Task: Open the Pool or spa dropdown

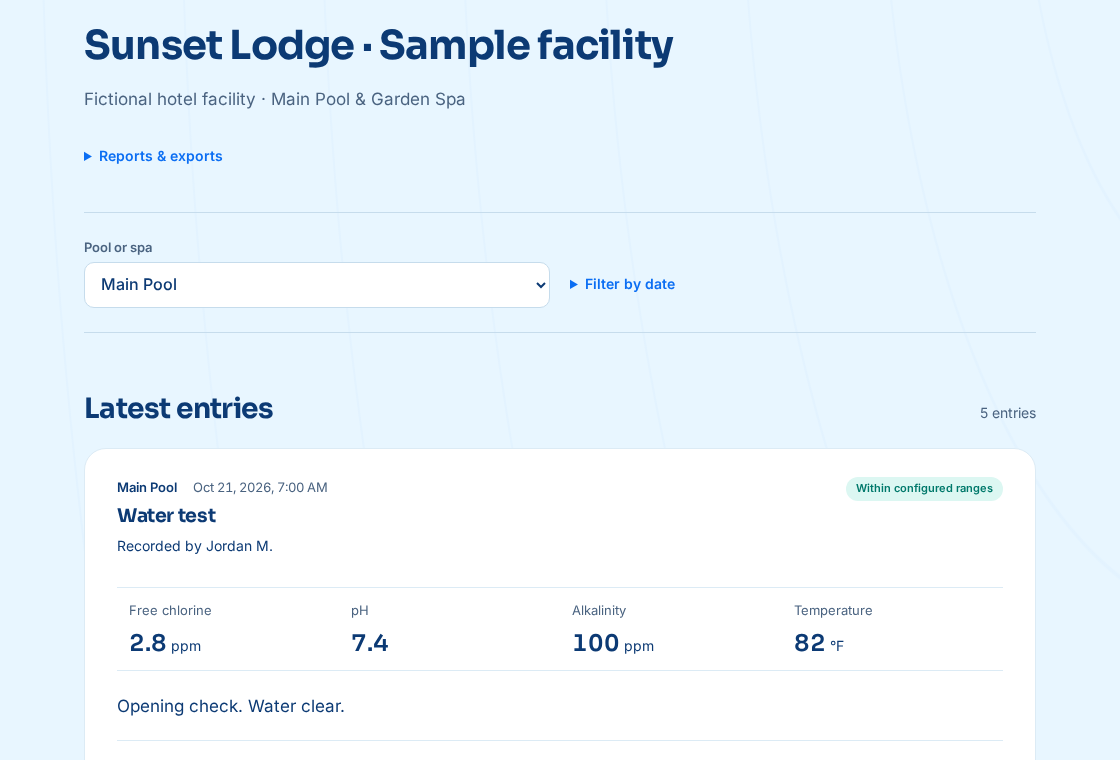Action: [x=316, y=285]
